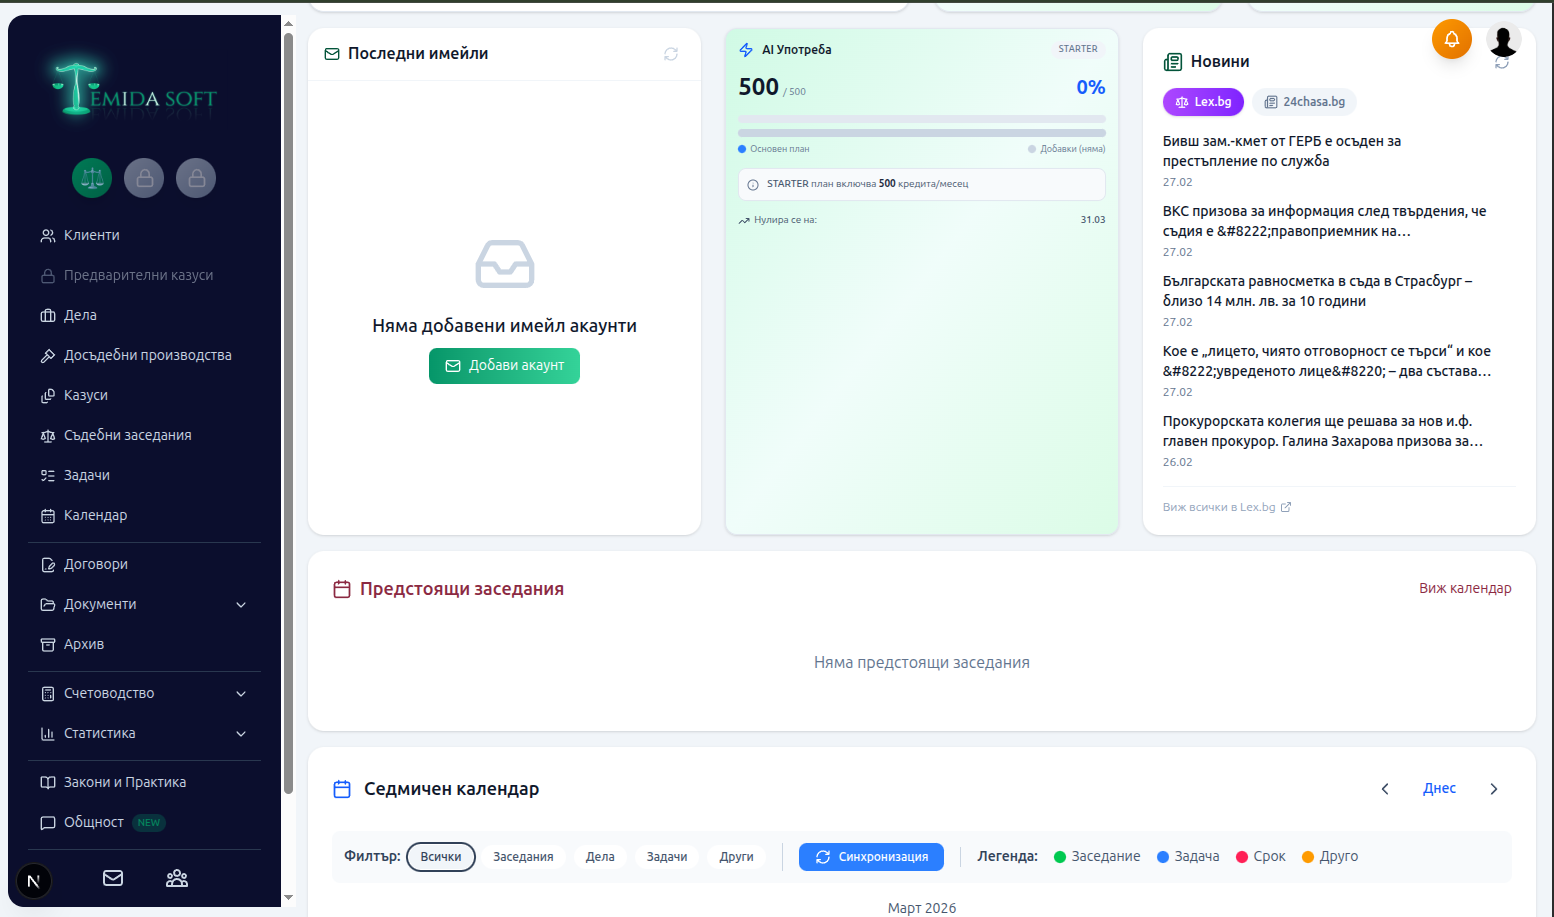The image size is (1554, 917).
Task: Click the team group icon in sidebar footer
Action: click(x=177, y=878)
